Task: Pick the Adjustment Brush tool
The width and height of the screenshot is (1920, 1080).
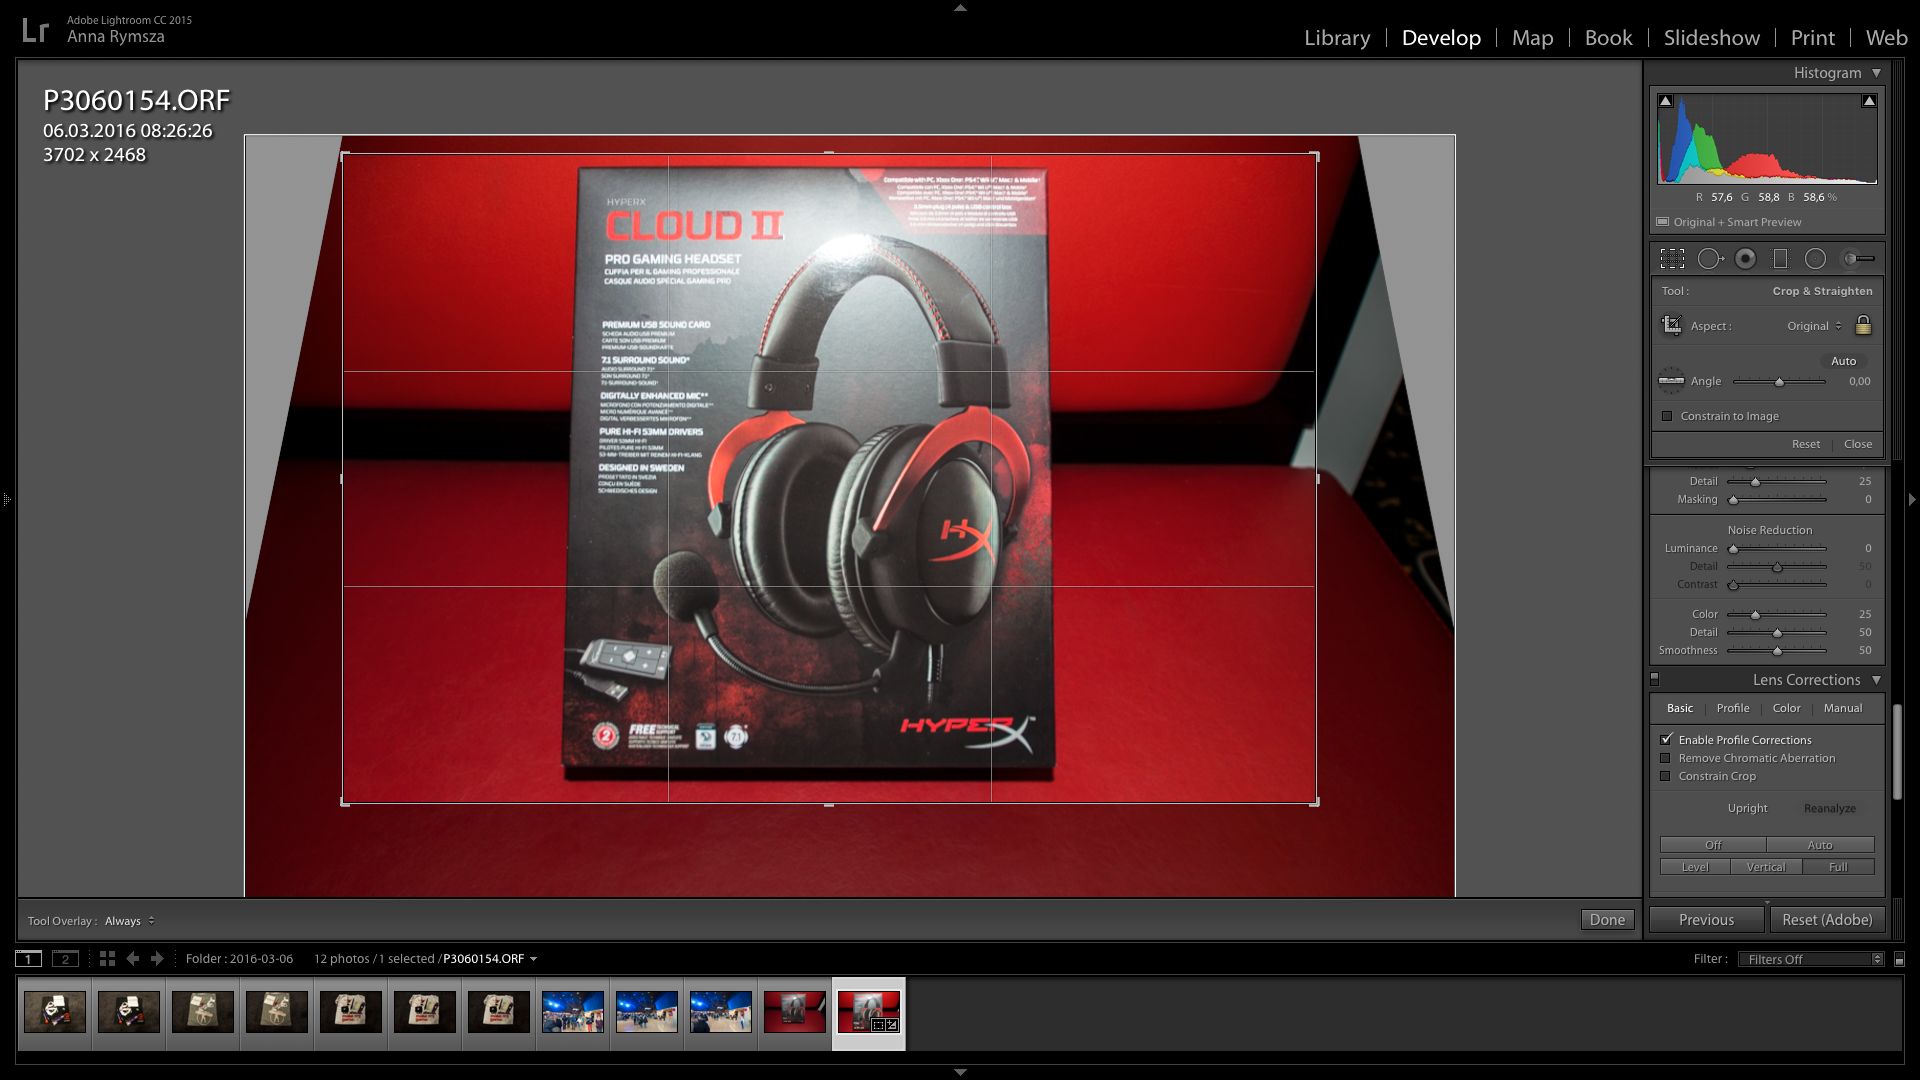Action: pos(1858,259)
